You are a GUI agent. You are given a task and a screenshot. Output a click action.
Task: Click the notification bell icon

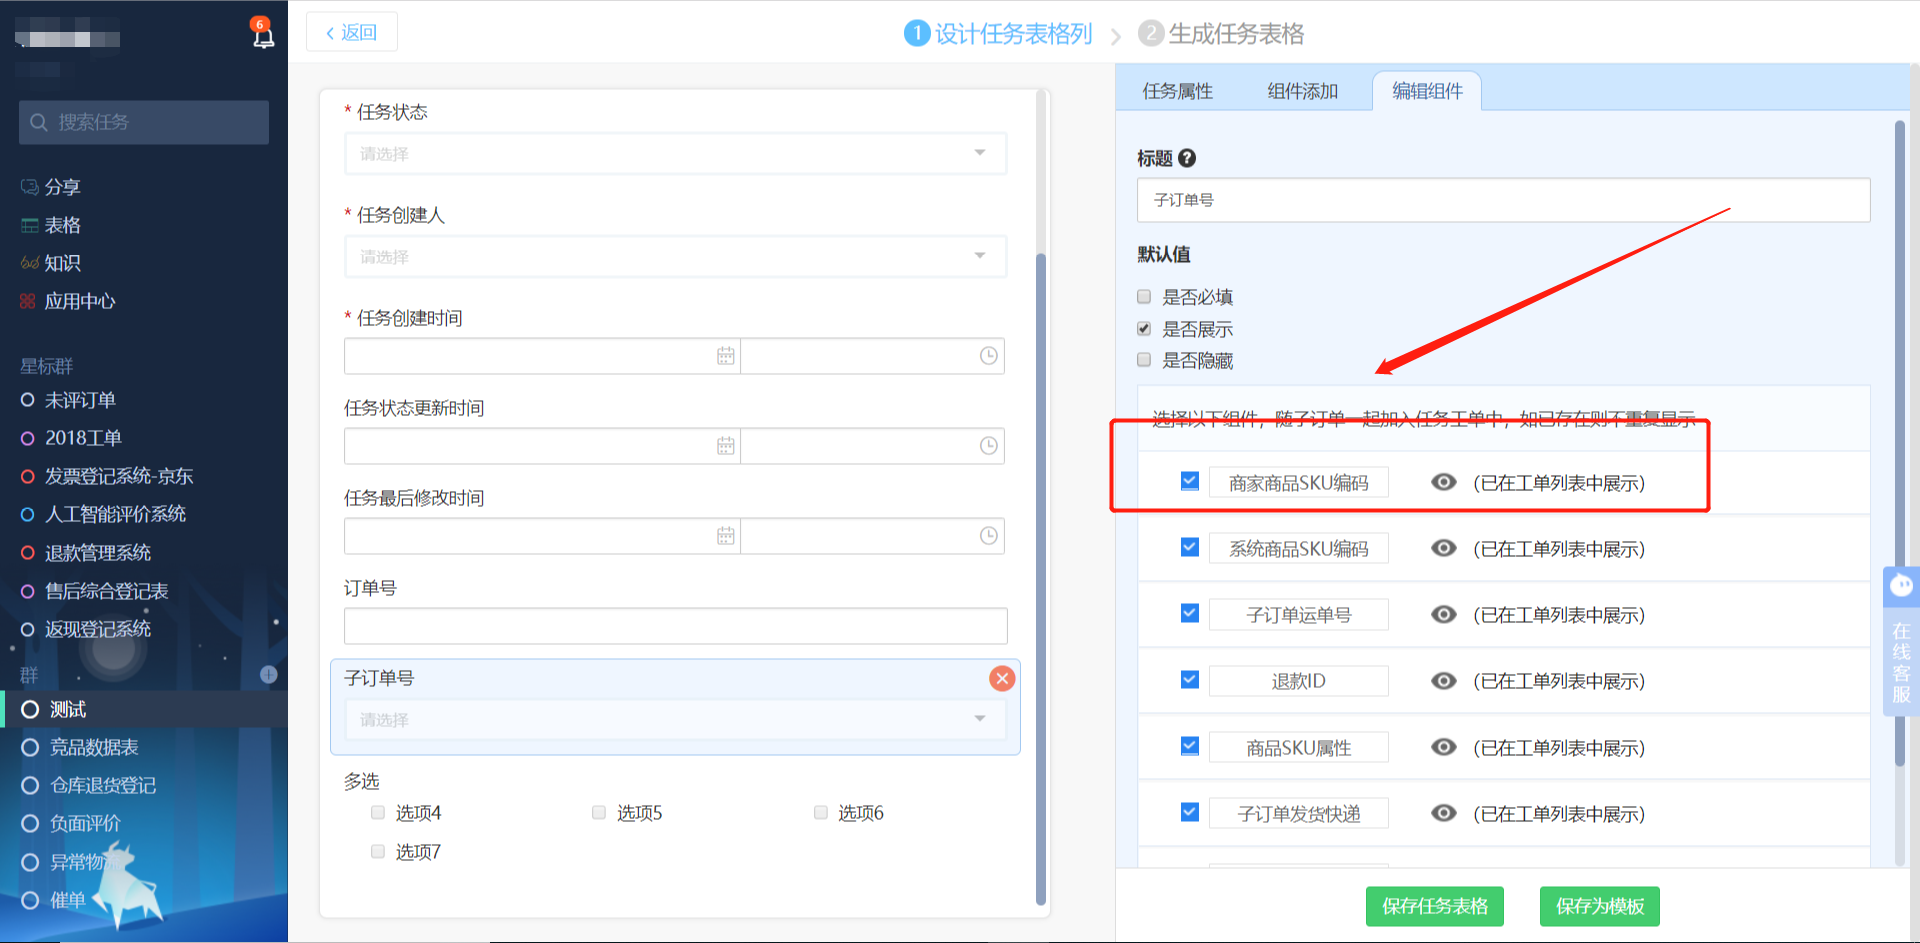coord(263,36)
